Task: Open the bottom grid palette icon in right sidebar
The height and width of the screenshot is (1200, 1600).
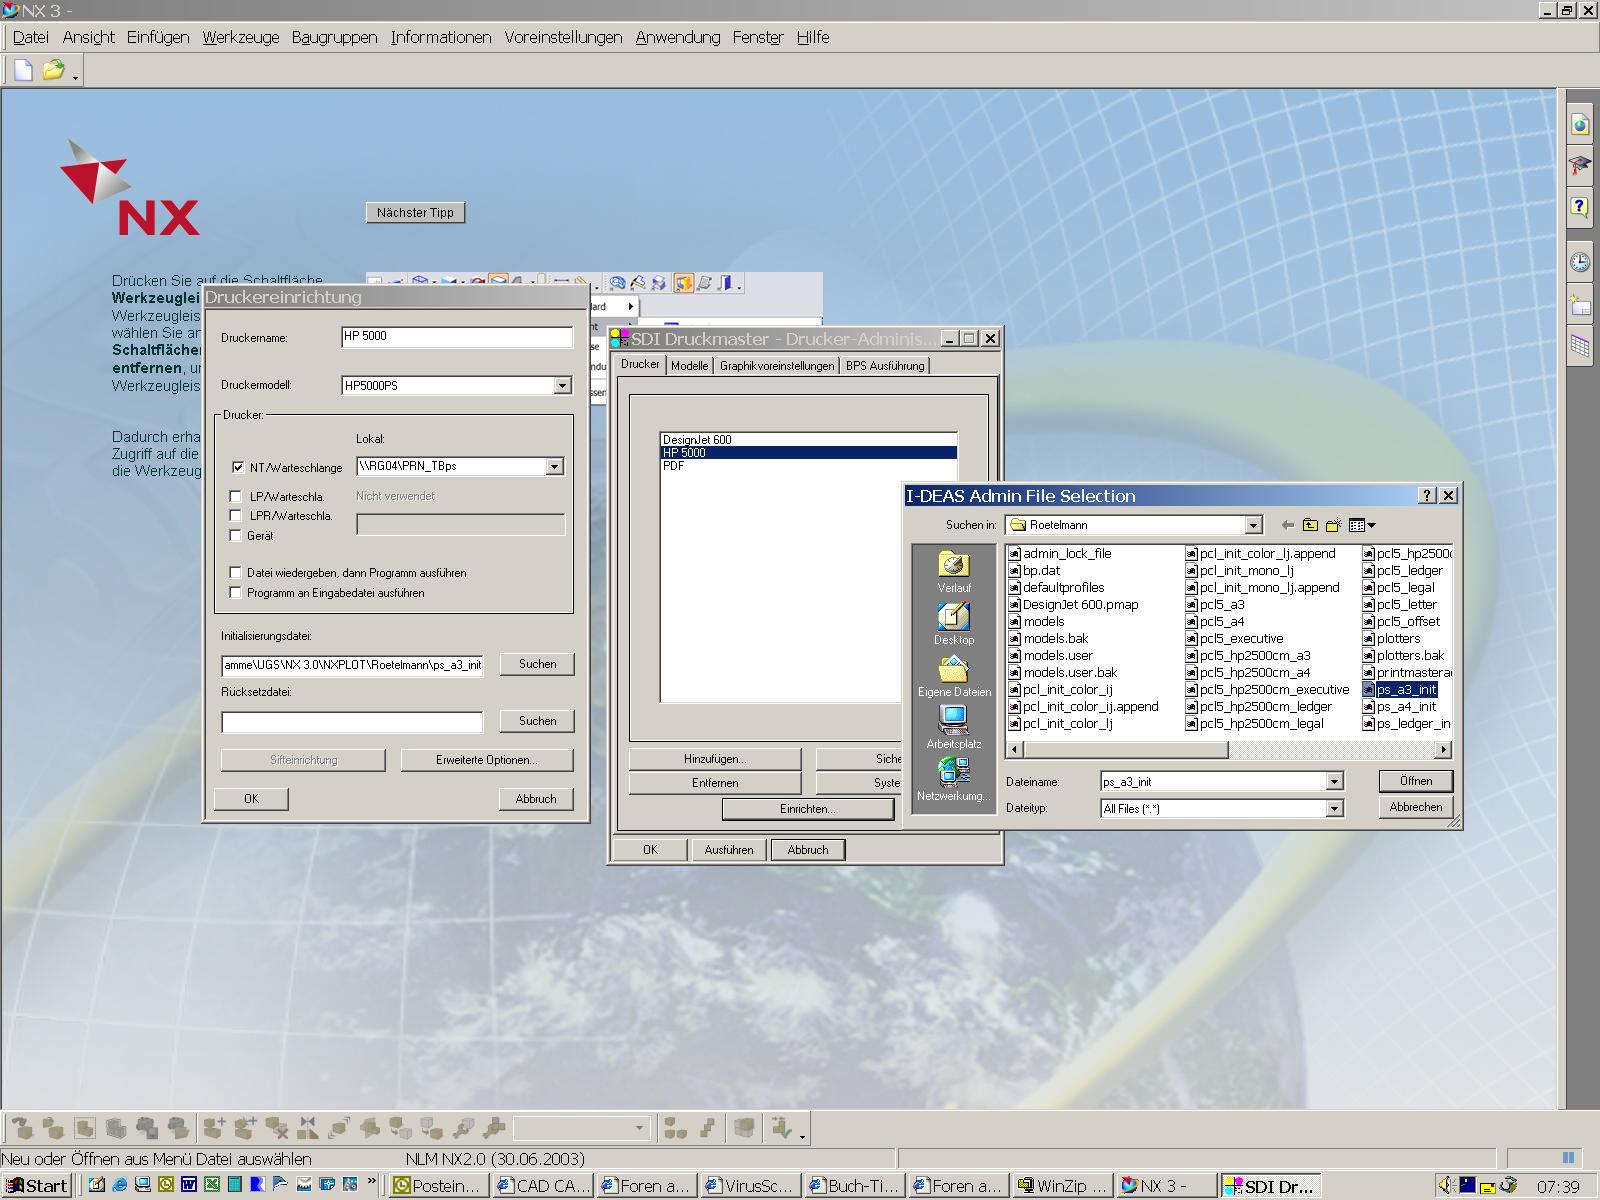Action: [x=1580, y=346]
